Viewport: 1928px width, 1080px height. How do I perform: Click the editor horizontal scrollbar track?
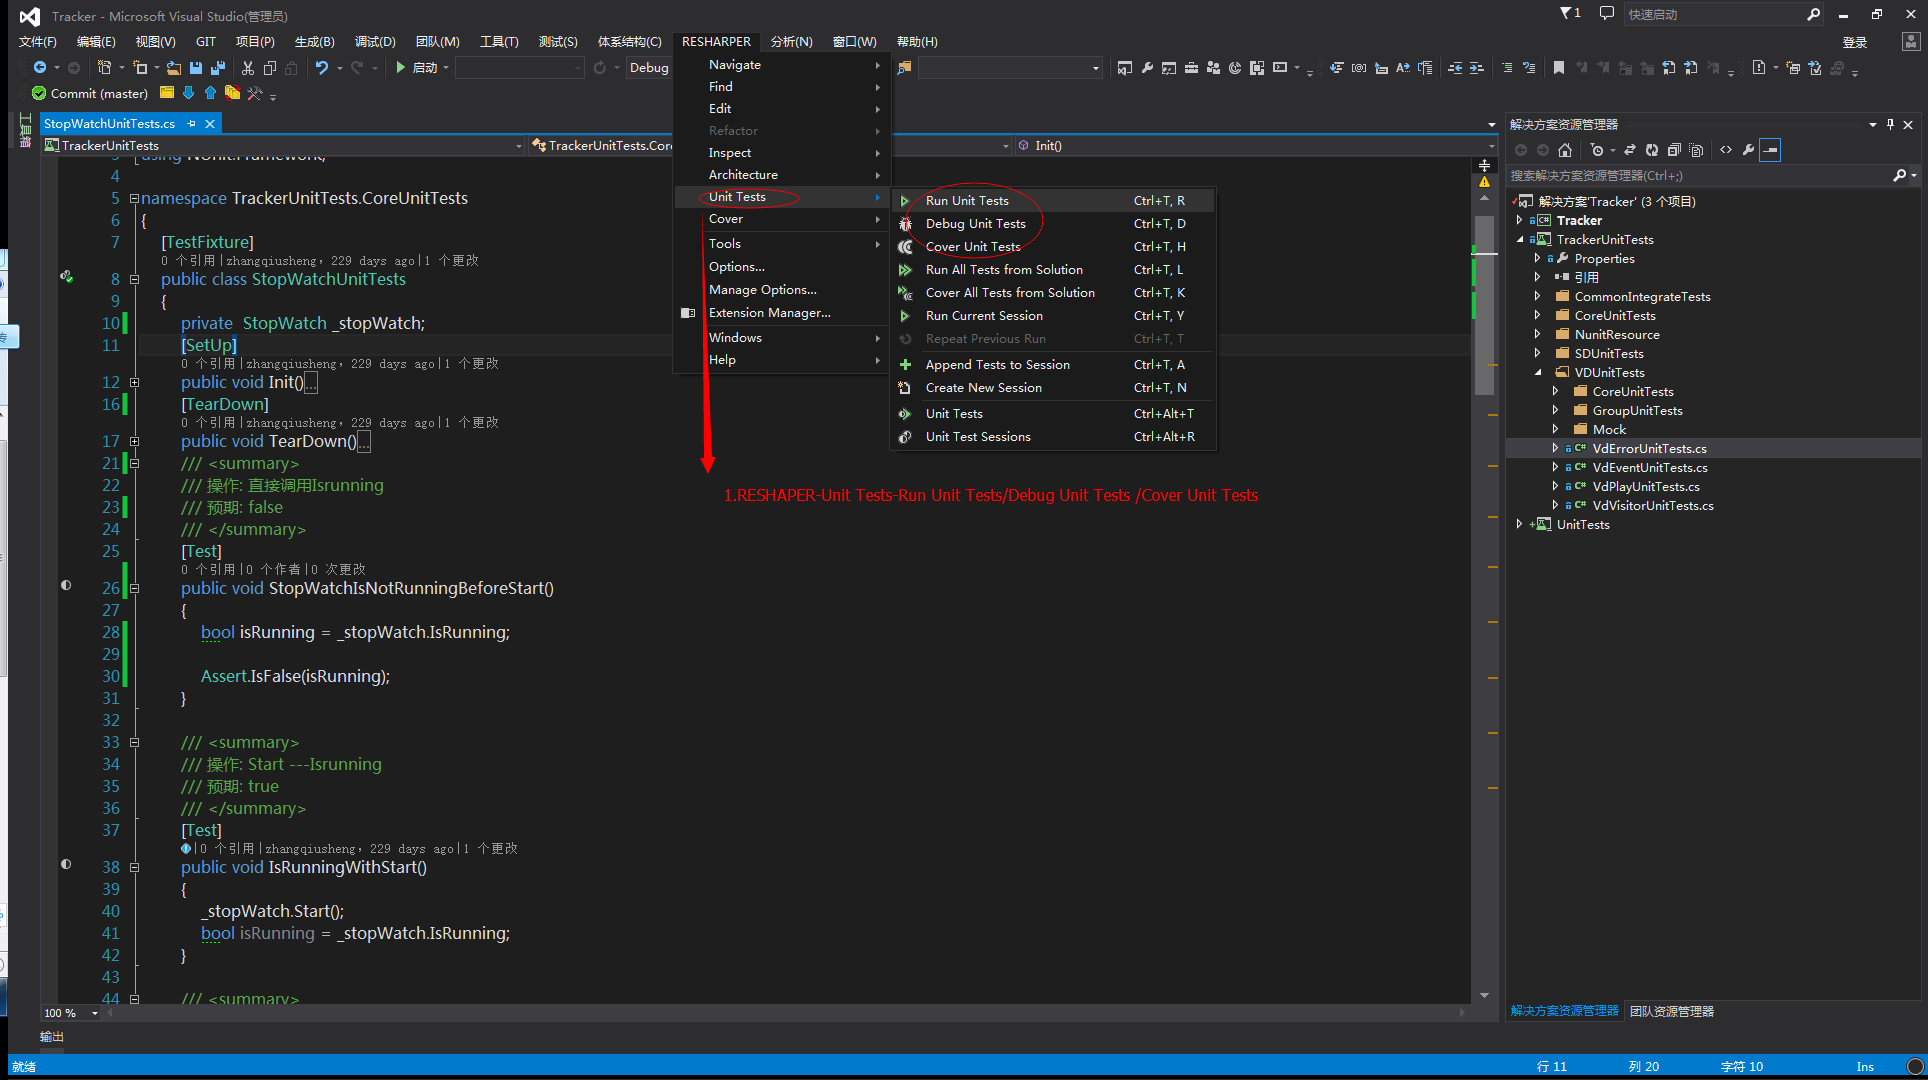pyautogui.click(x=785, y=1013)
